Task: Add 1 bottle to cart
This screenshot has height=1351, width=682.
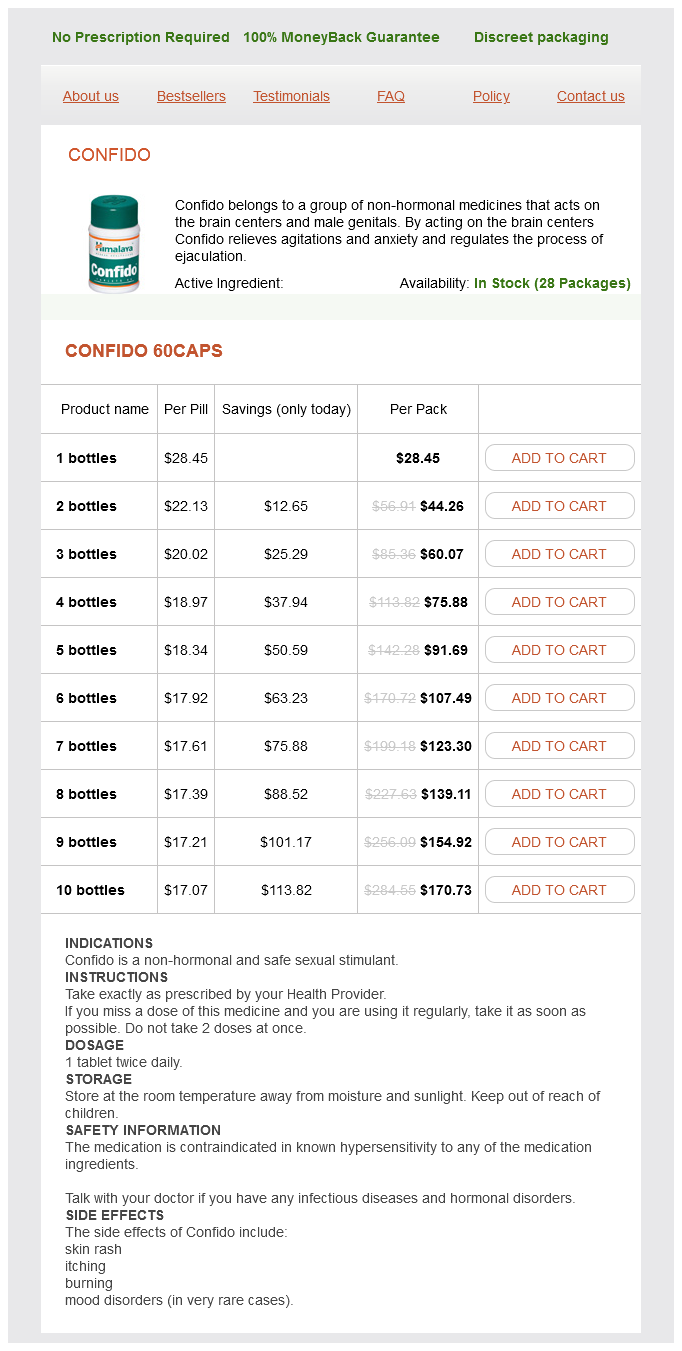Action: click(559, 458)
